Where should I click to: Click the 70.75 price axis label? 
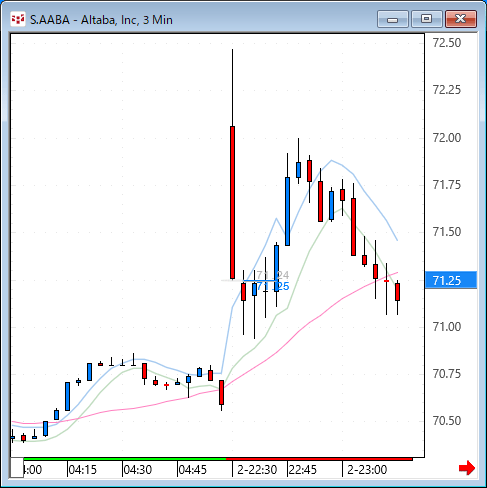pyautogui.click(x=447, y=374)
